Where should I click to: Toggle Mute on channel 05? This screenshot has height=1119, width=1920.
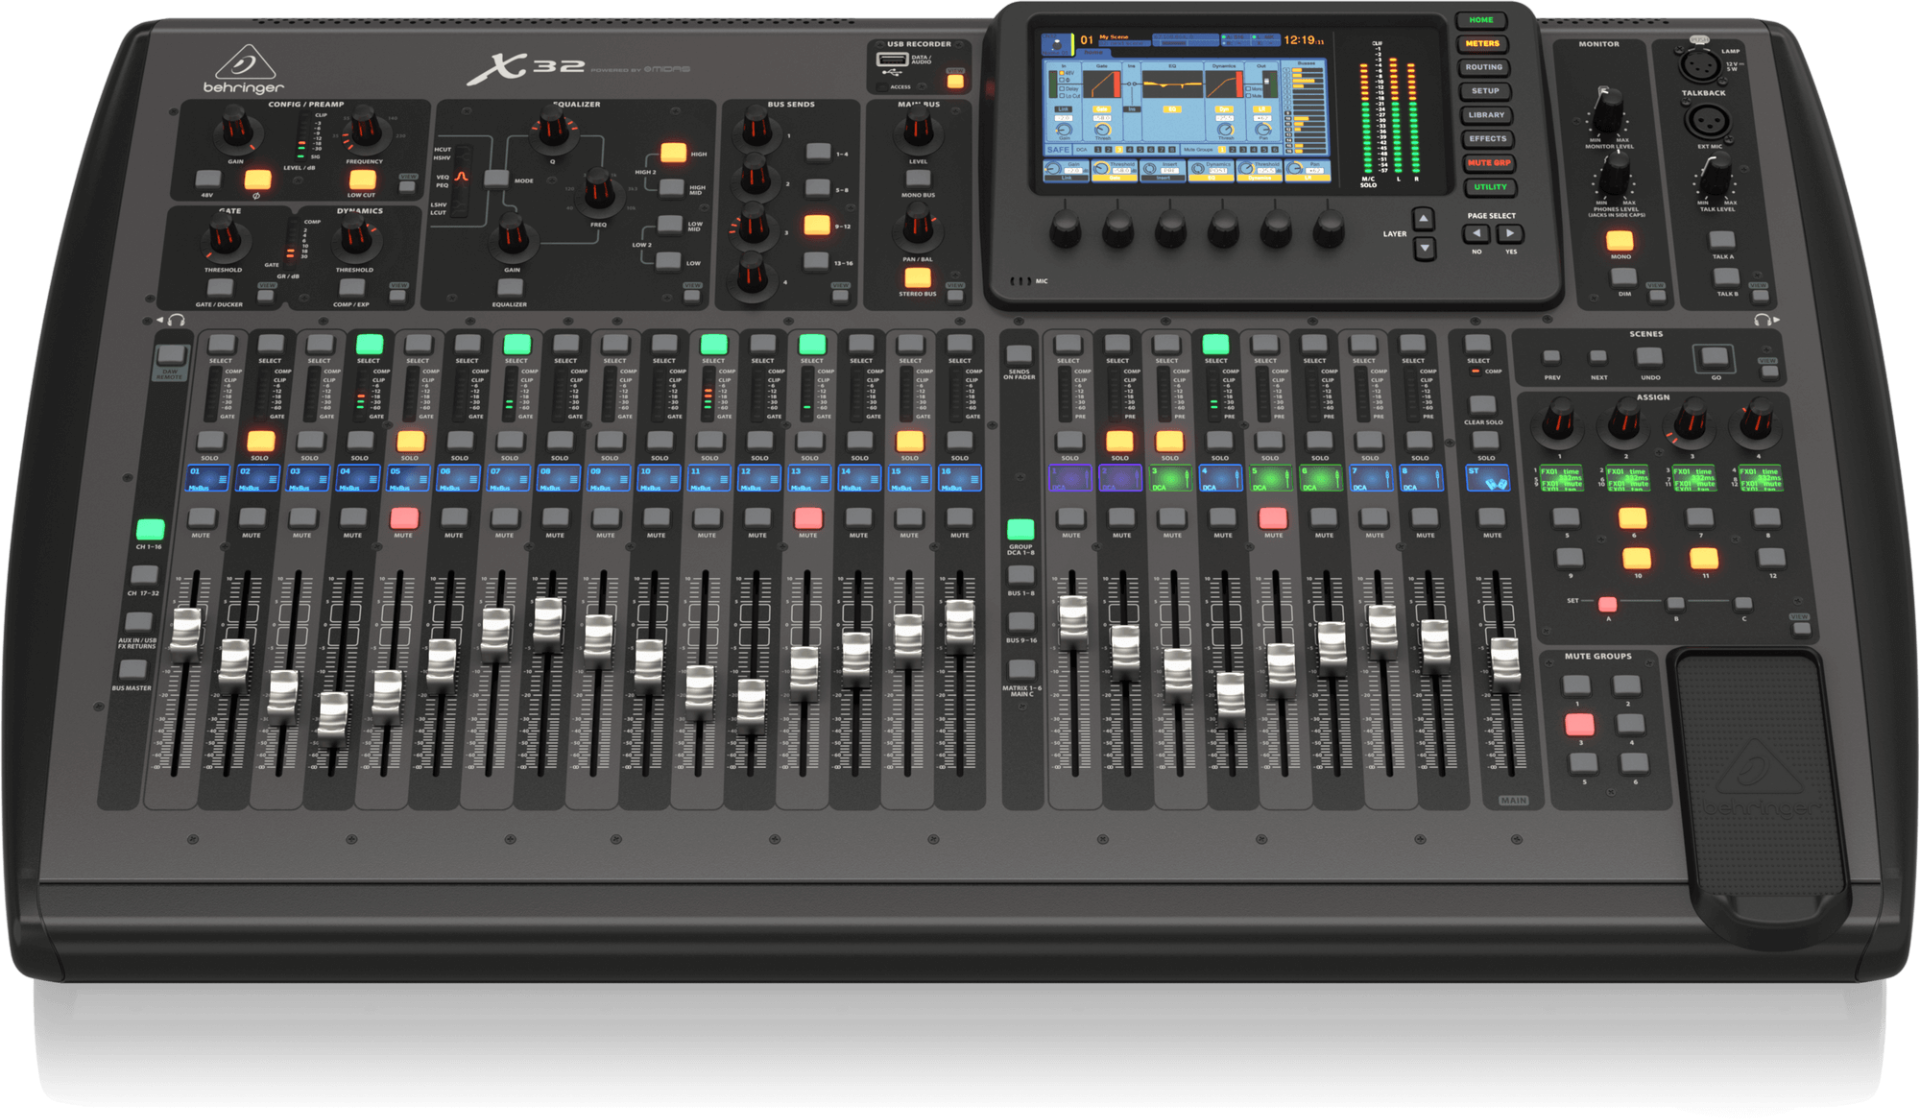pos(403,517)
